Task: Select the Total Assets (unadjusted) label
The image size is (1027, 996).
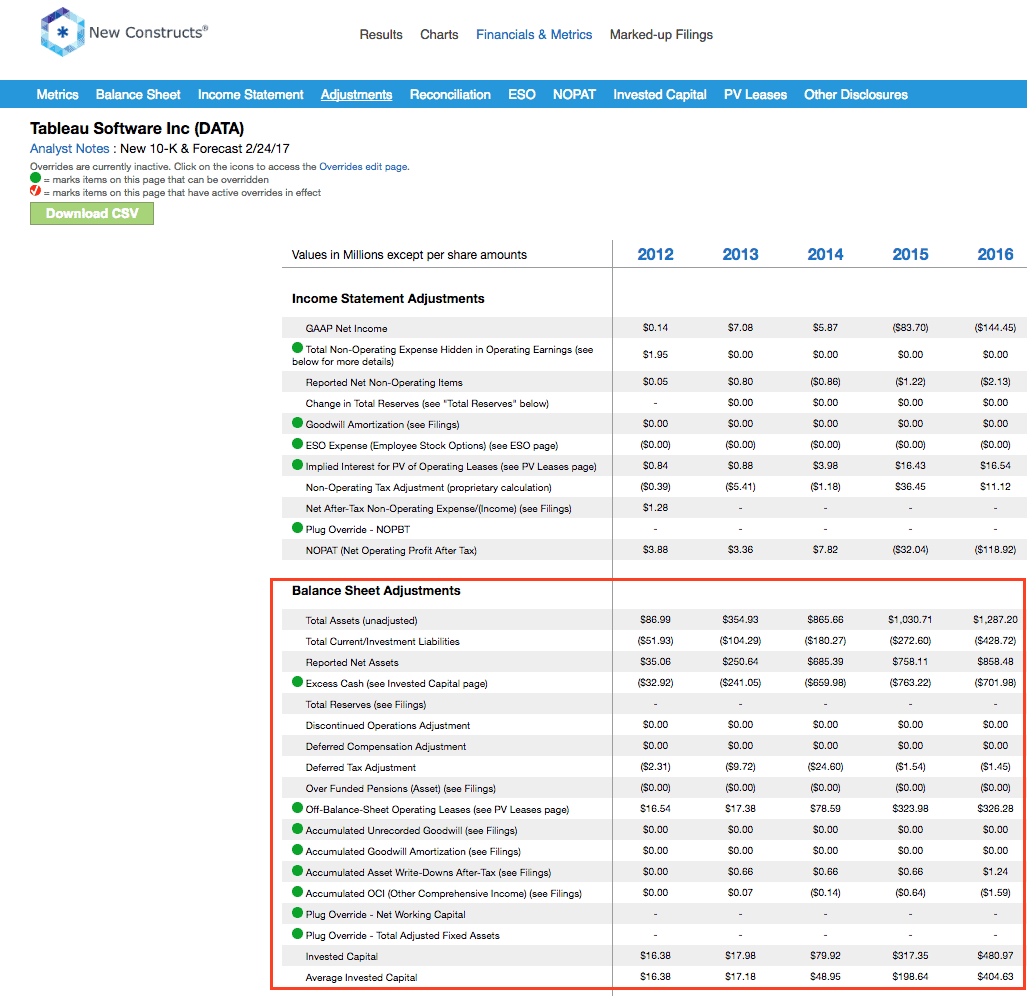Action: tap(362, 620)
